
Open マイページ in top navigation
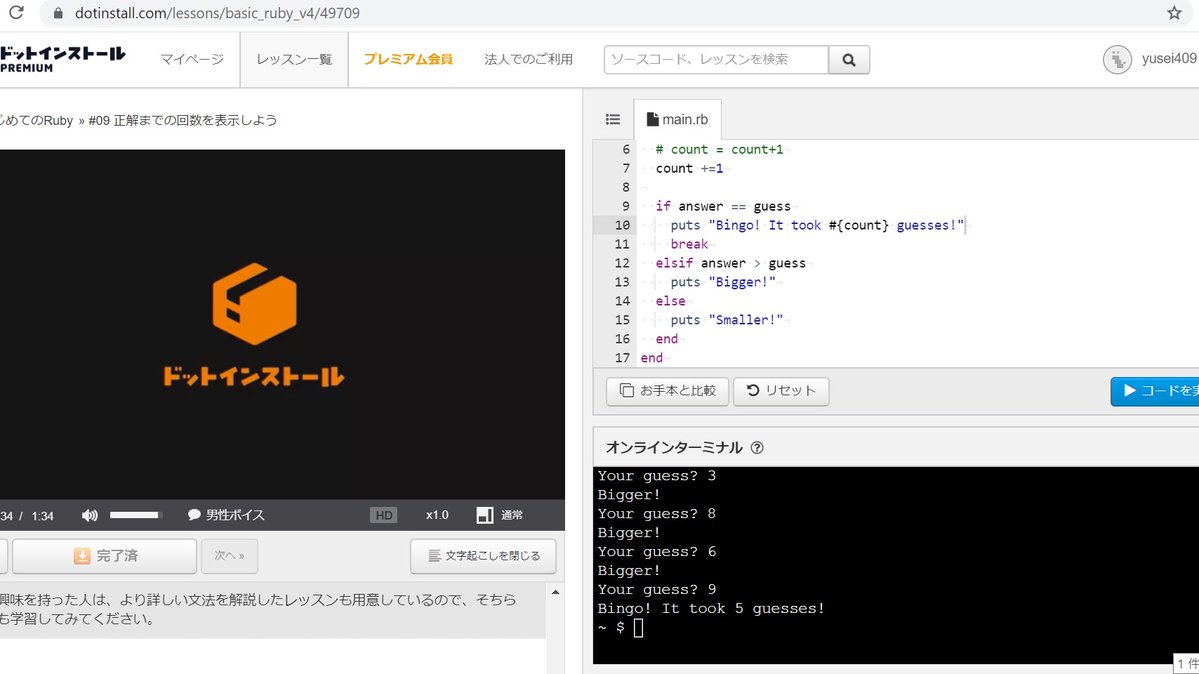192,59
